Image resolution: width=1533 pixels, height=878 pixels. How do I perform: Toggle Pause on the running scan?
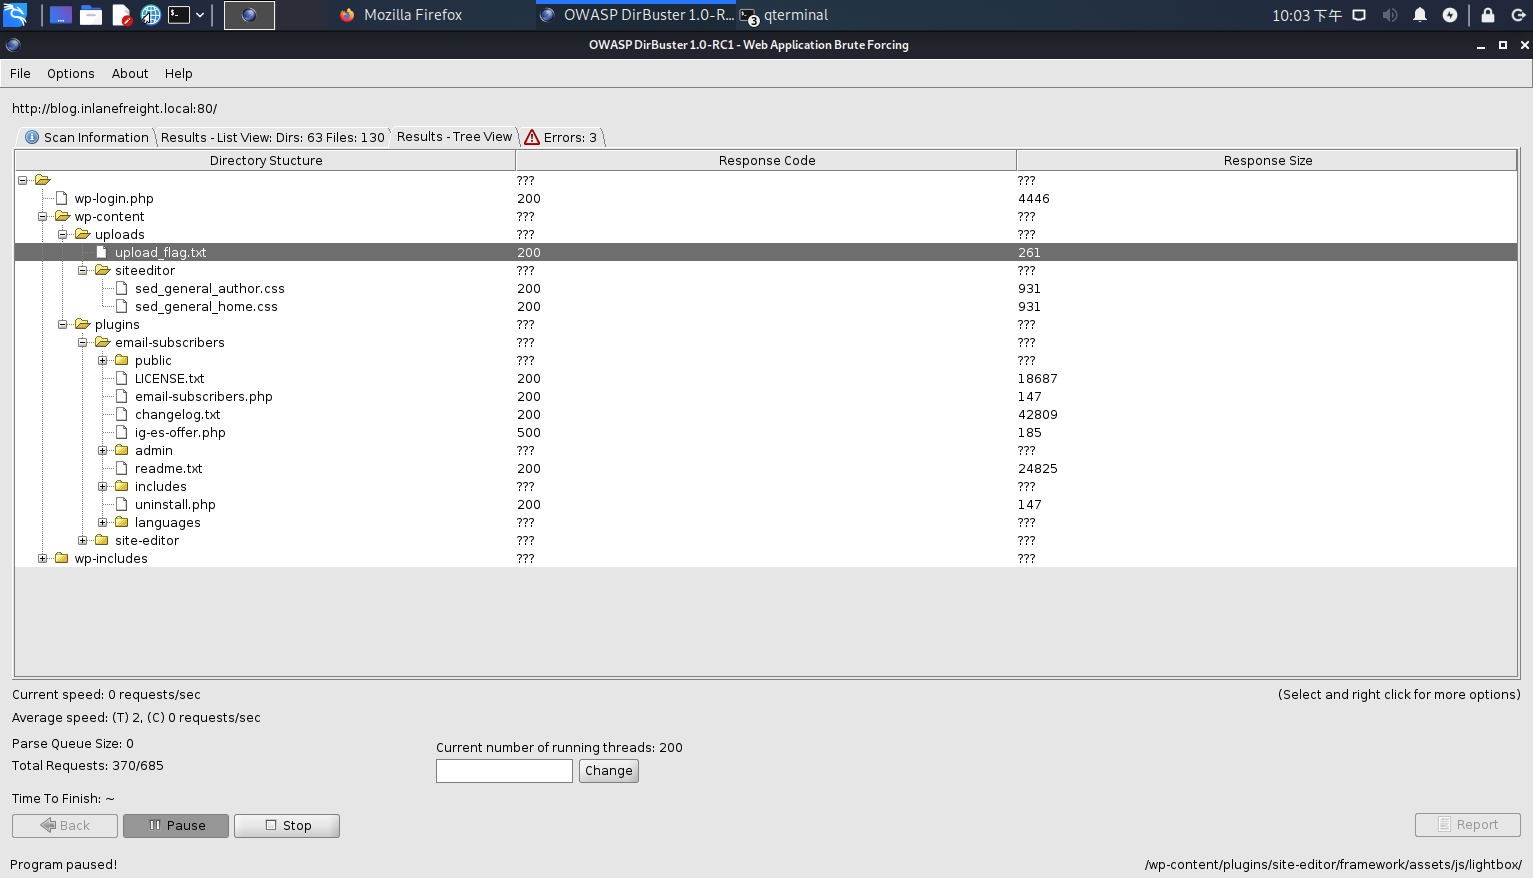(x=175, y=825)
